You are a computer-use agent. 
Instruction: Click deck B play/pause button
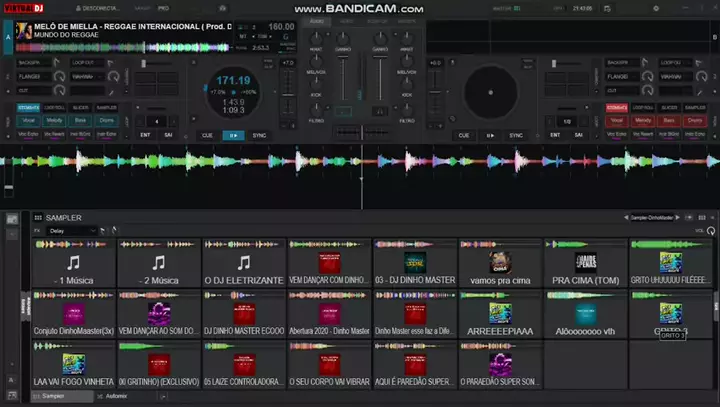[490, 136]
